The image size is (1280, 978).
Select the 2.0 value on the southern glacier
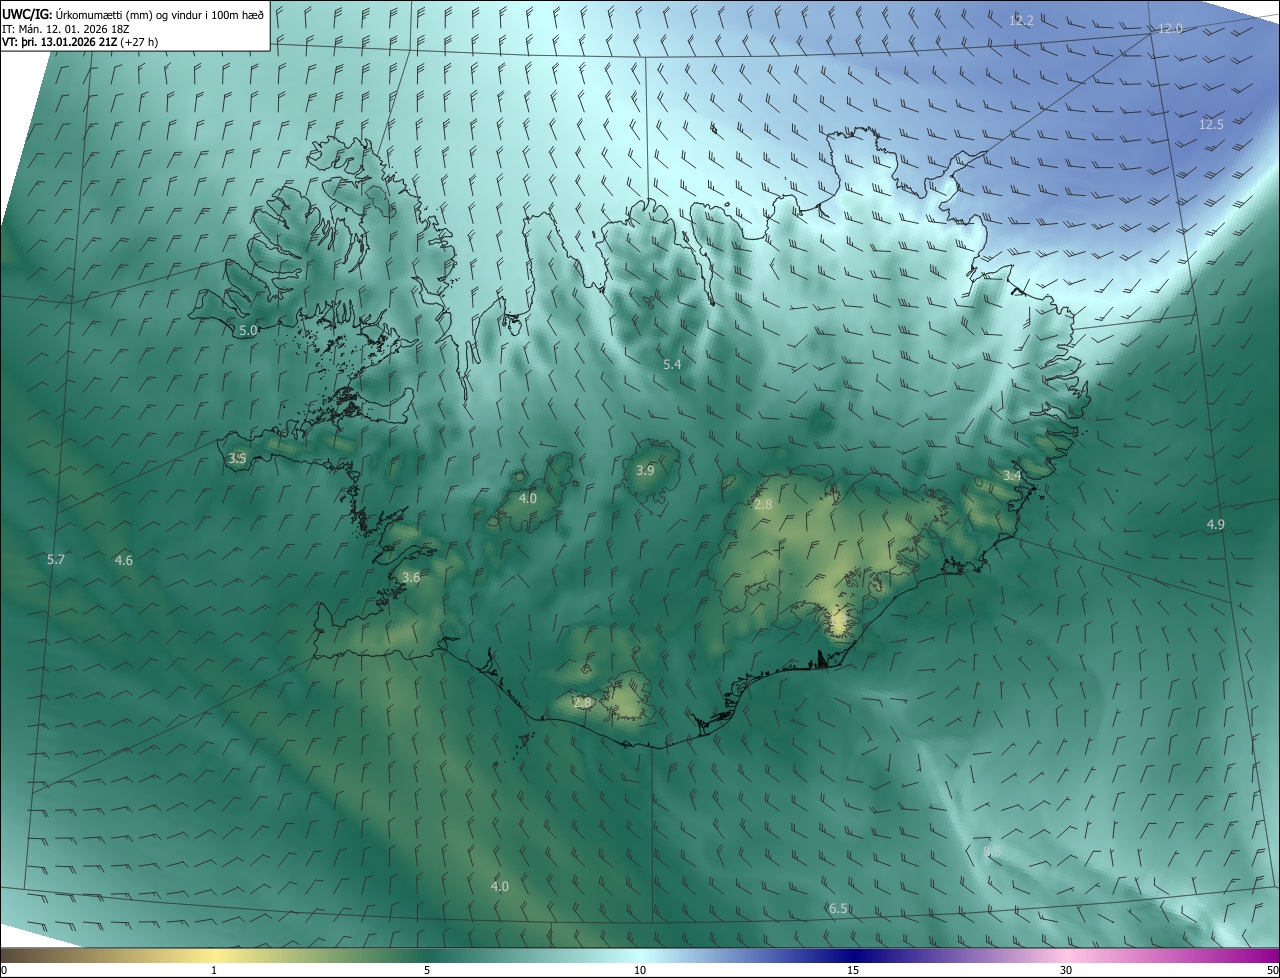click(x=582, y=703)
